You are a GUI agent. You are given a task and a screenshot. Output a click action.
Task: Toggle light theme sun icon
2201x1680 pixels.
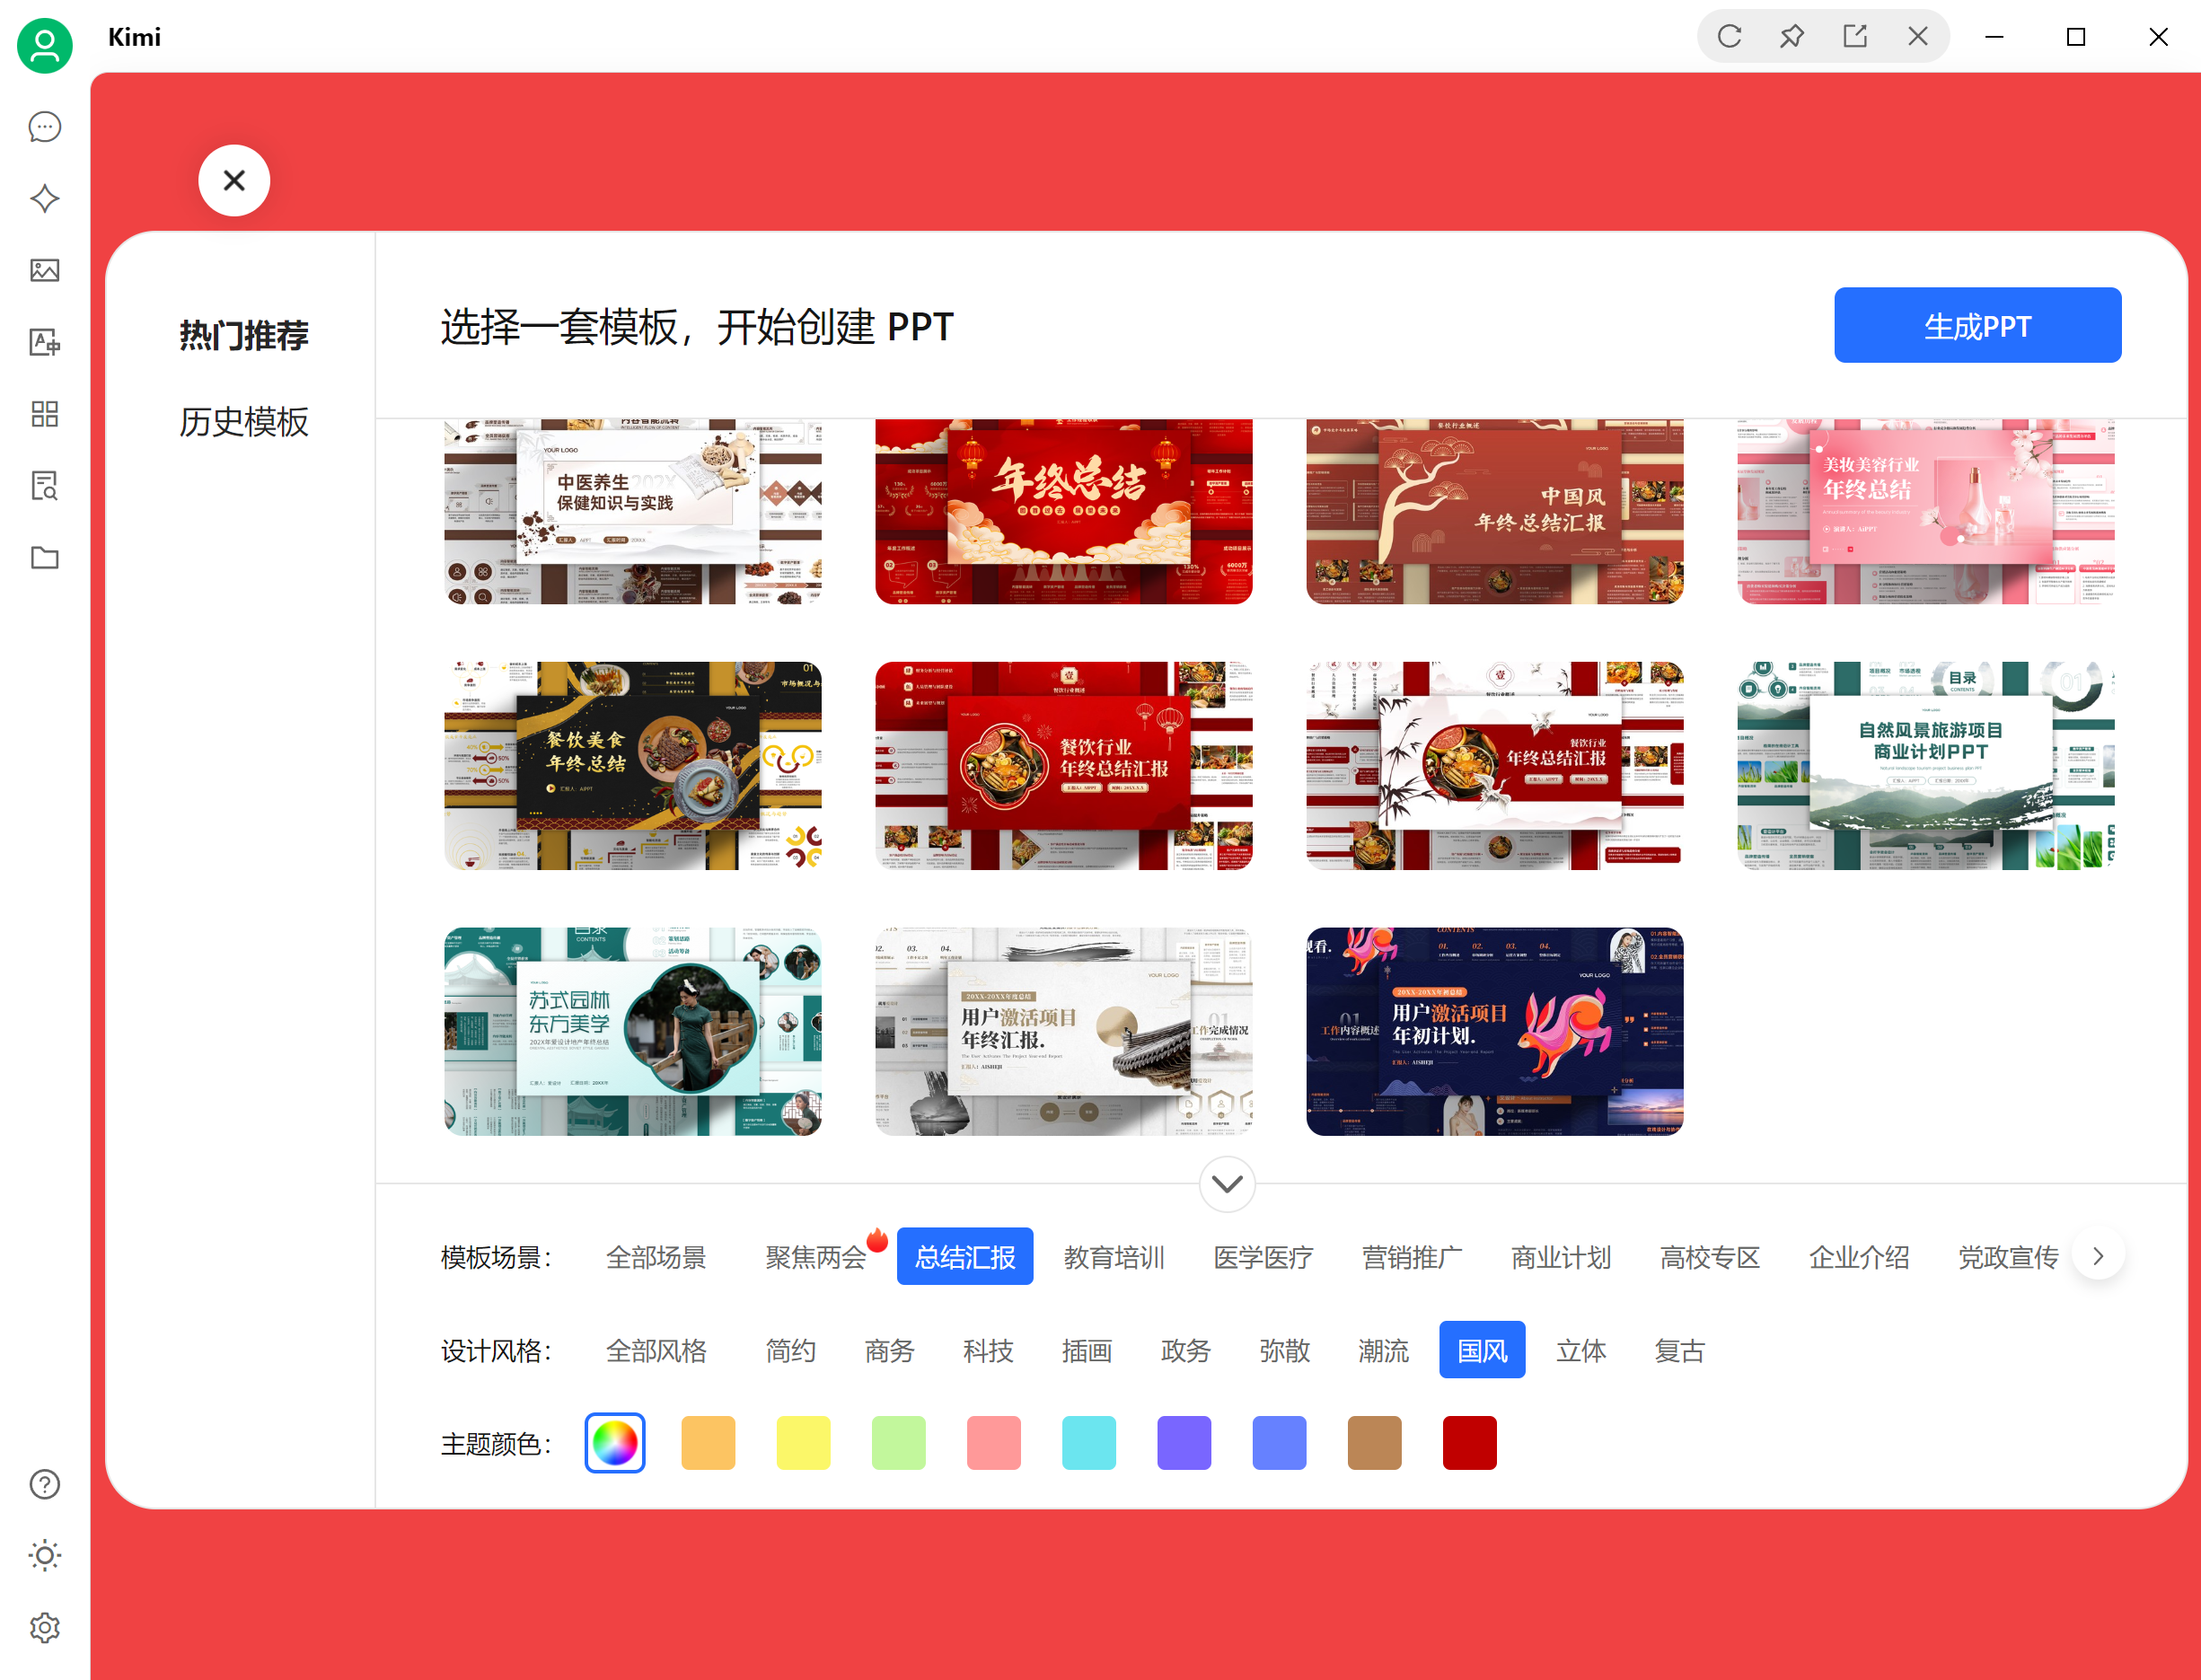tap(44, 1556)
